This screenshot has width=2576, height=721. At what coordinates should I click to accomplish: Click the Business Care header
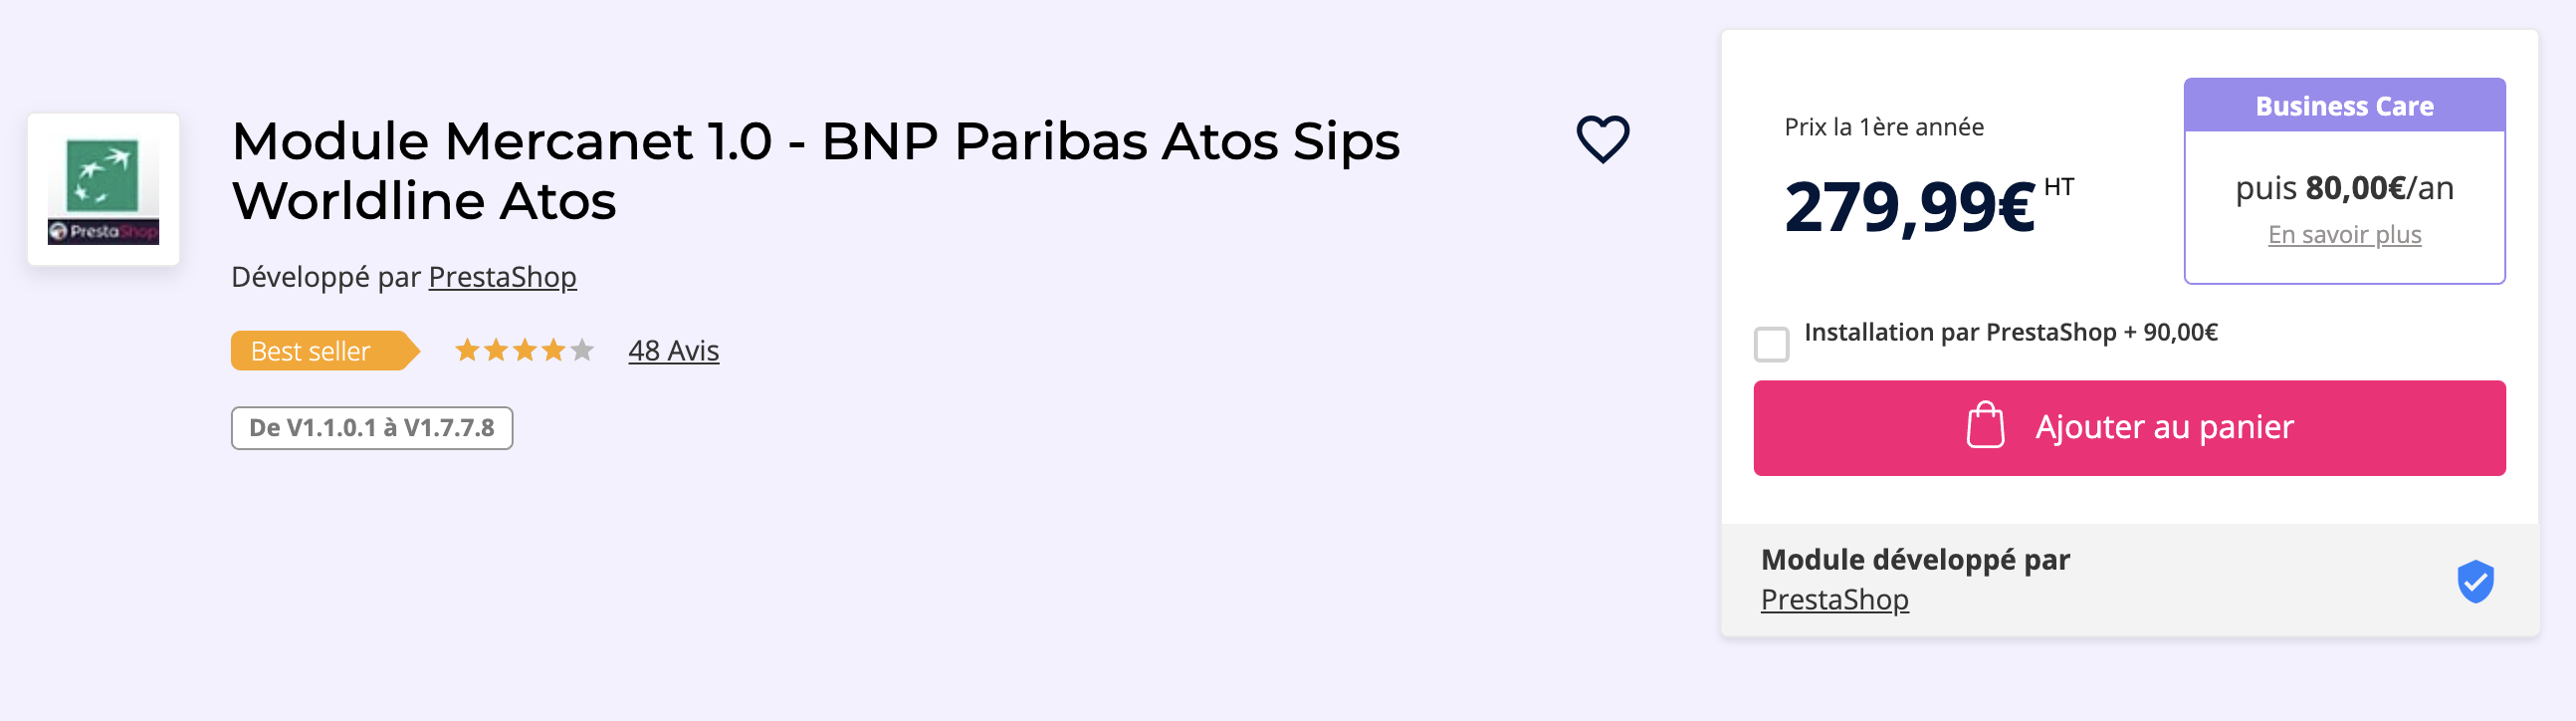coord(2344,106)
